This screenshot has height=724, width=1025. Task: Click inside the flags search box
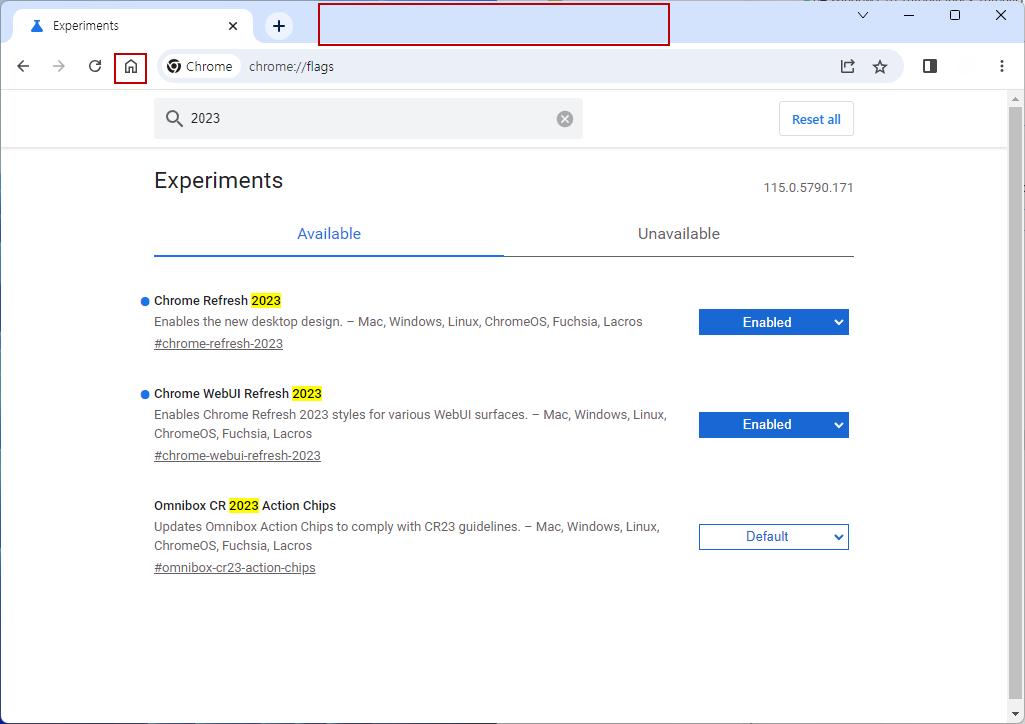tap(368, 118)
